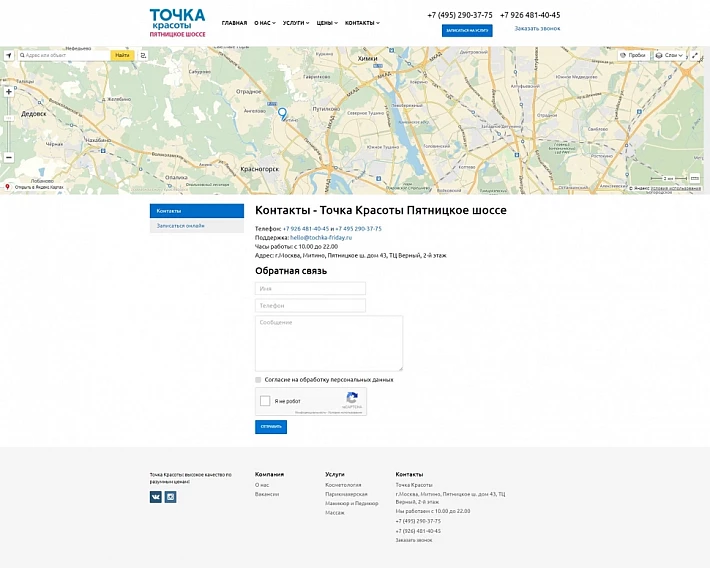Click the map geolocation arrow icon

click(9, 55)
